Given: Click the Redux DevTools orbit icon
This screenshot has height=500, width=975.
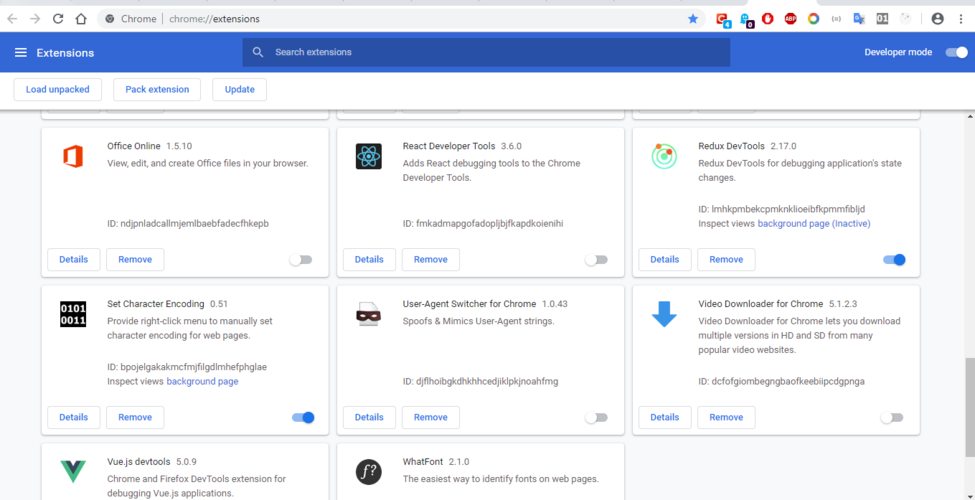Looking at the screenshot, I should tap(663, 156).
